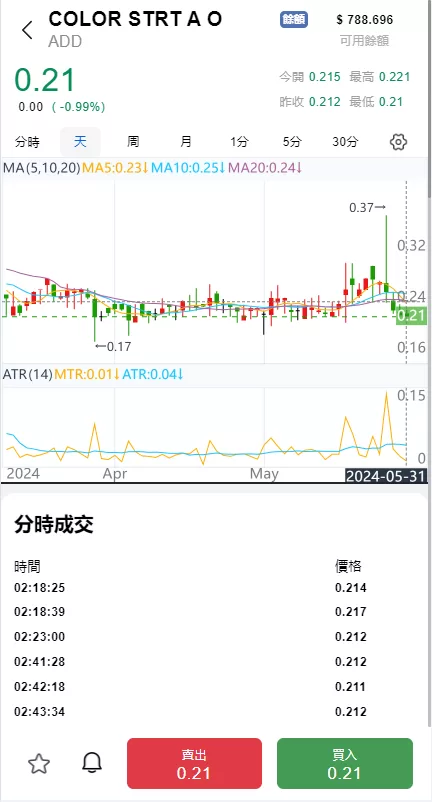Select the 02:18:39 trade row
Viewport: 432px width, 802px height.
(213, 612)
